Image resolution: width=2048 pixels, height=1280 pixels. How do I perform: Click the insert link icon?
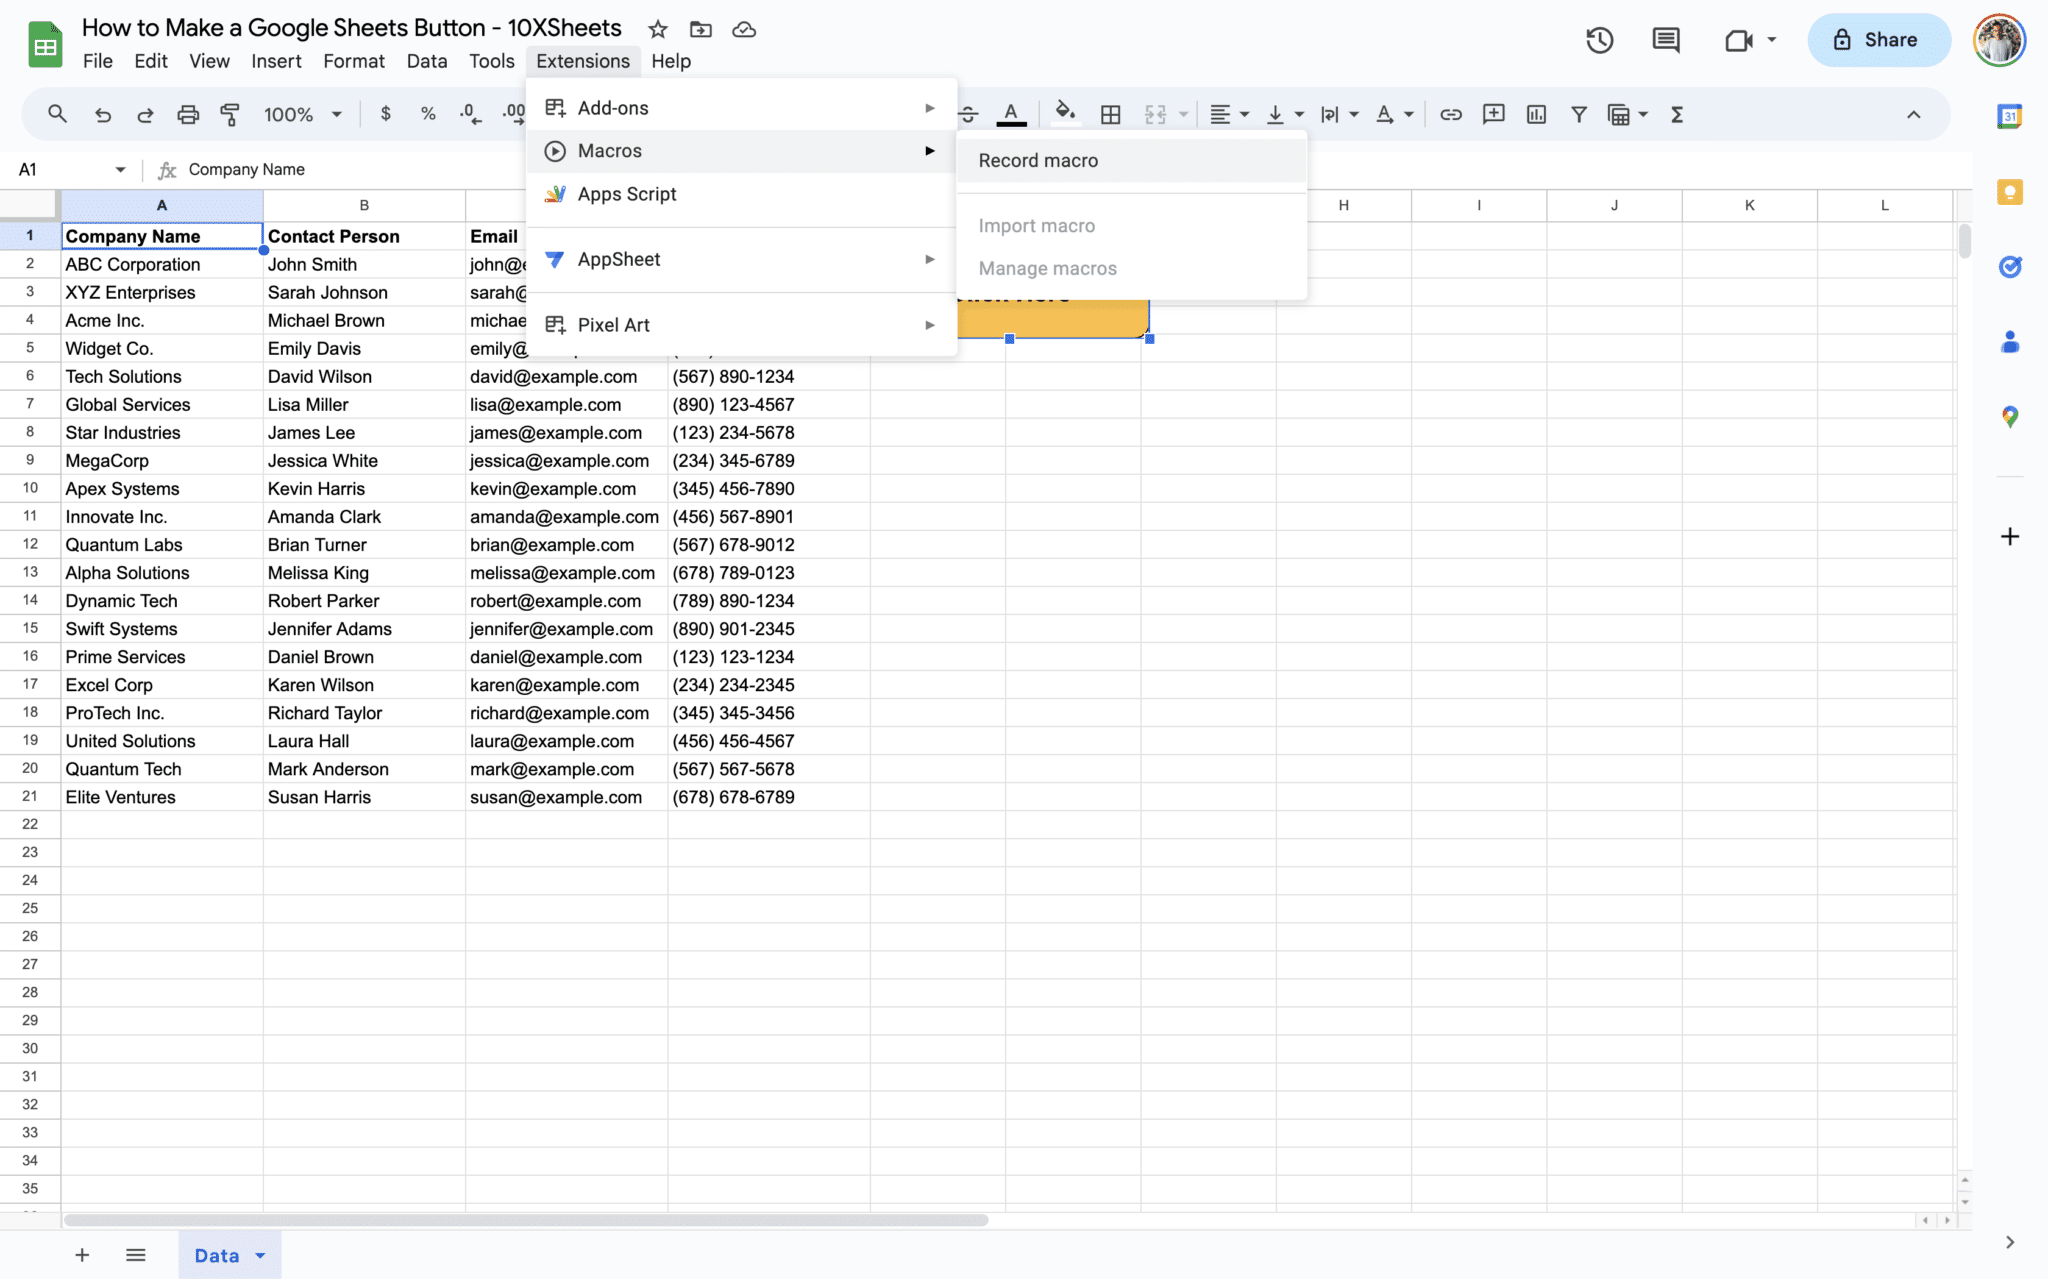pos(1450,114)
